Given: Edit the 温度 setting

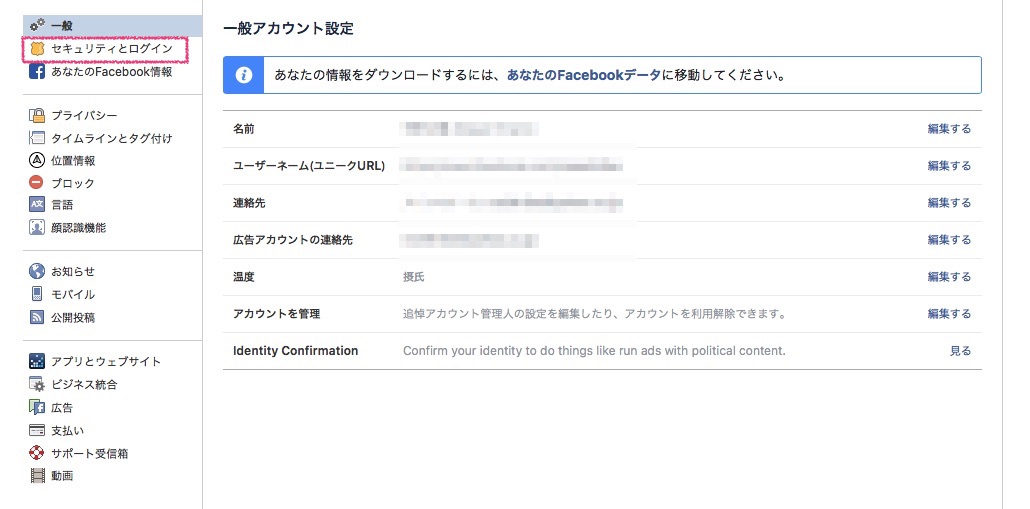Looking at the screenshot, I should point(949,277).
